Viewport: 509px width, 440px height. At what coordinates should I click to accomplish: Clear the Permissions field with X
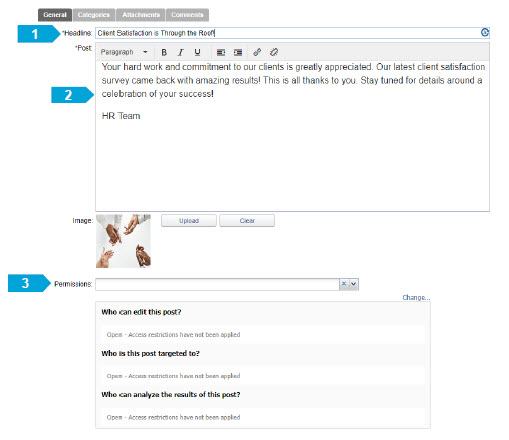pos(344,284)
